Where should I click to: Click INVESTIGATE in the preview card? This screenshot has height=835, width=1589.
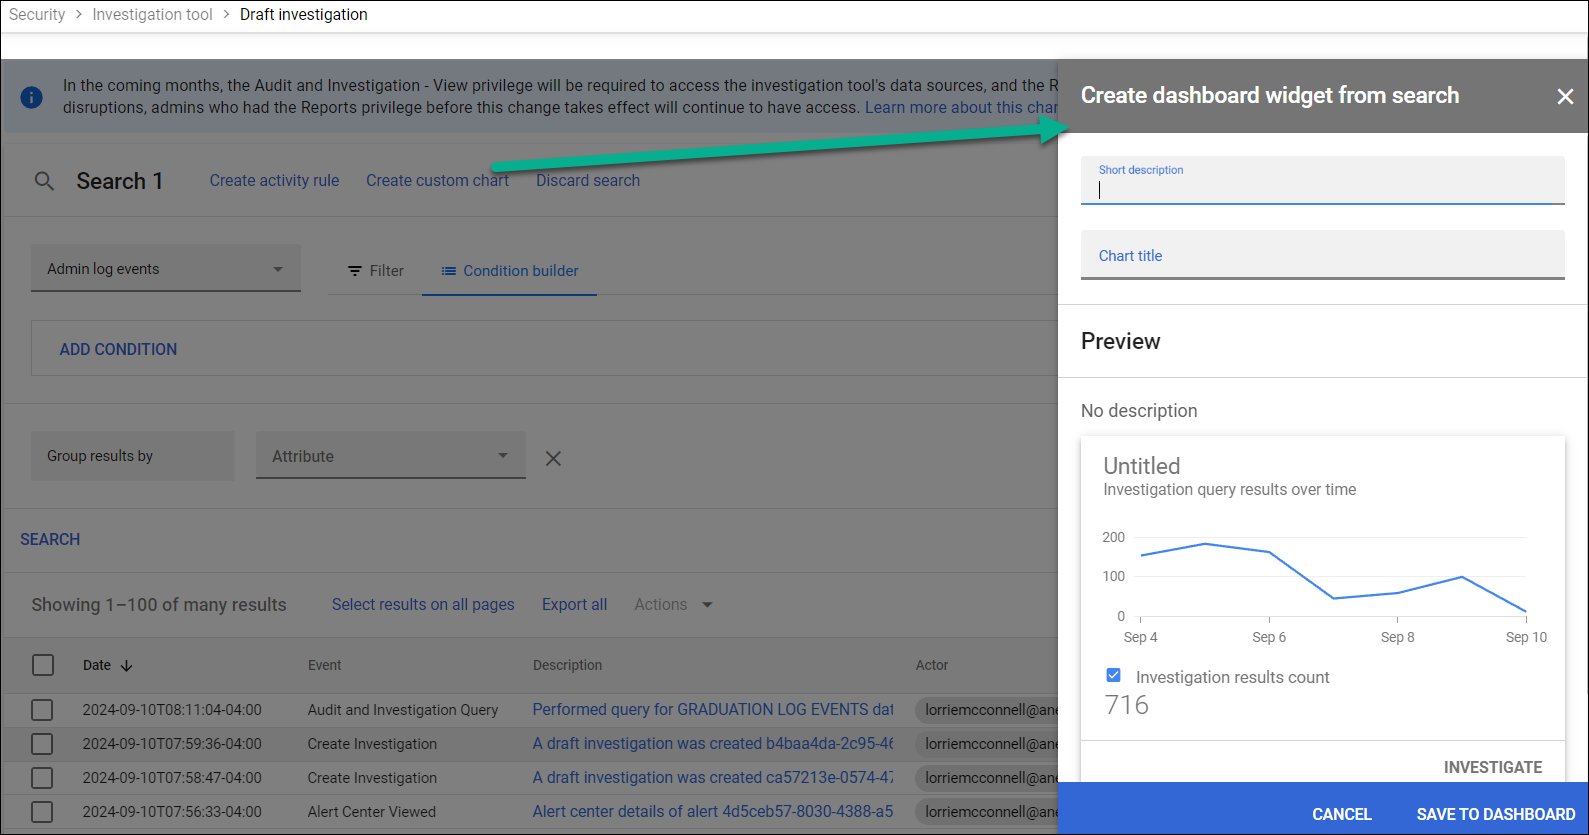1492,767
